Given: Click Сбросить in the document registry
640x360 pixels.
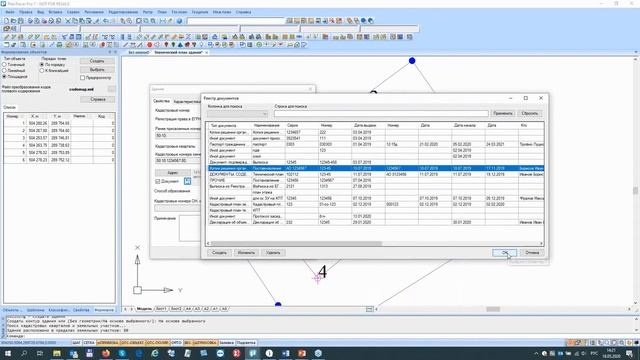Looking at the screenshot, I should point(529,113).
